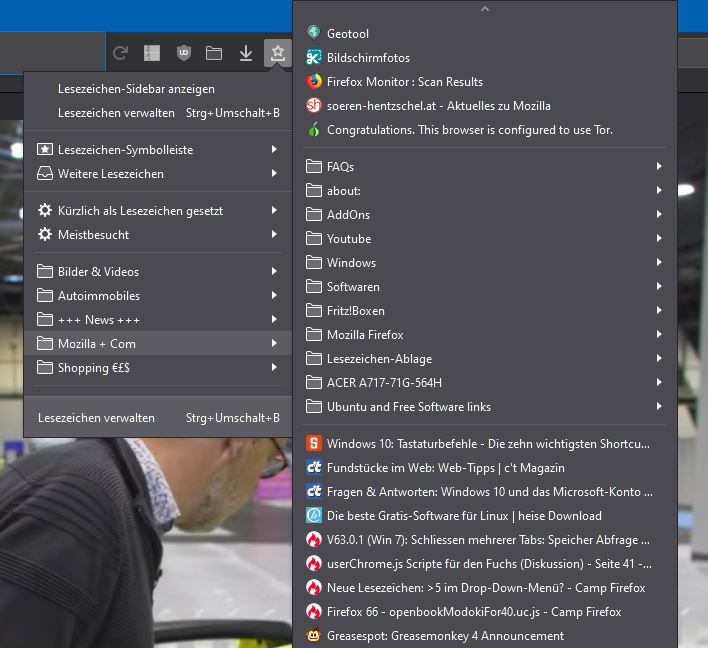Open the Geotool bookmark
Image resolution: width=708 pixels, height=648 pixels.
coord(485,33)
